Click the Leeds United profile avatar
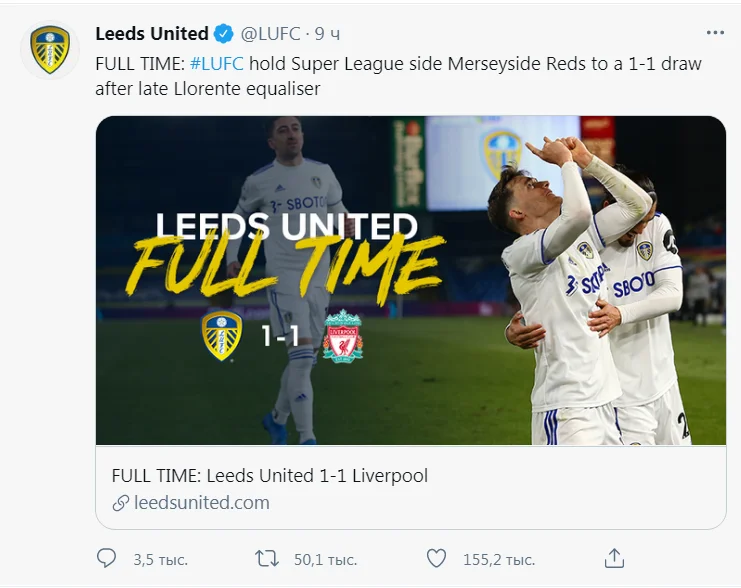 pyautogui.click(x=49, y=50)
